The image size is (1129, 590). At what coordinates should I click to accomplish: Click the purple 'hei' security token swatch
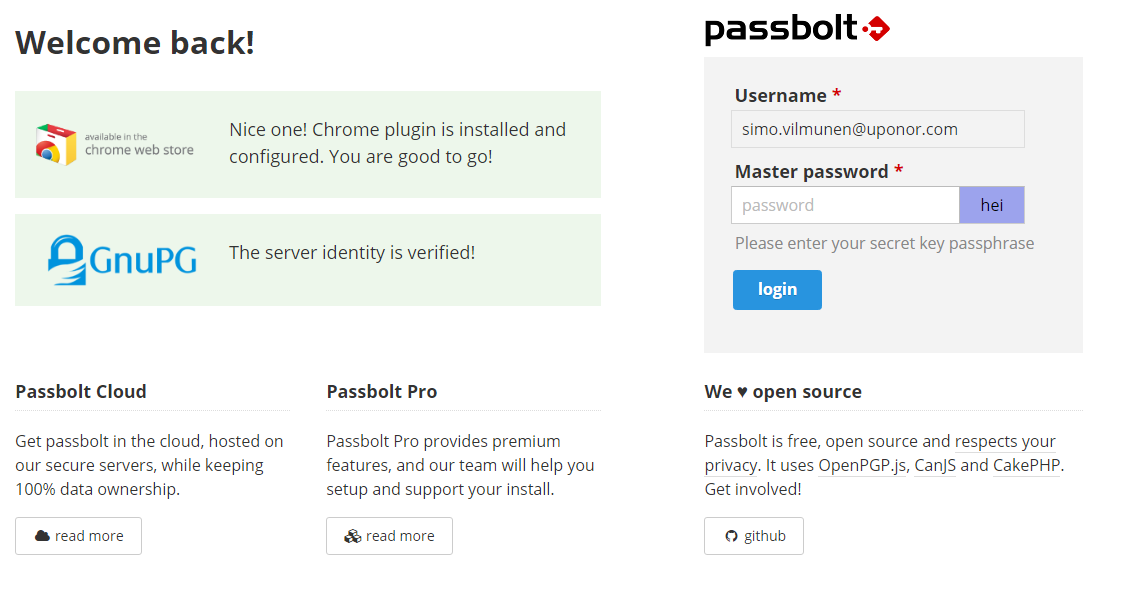click(991, 205)
